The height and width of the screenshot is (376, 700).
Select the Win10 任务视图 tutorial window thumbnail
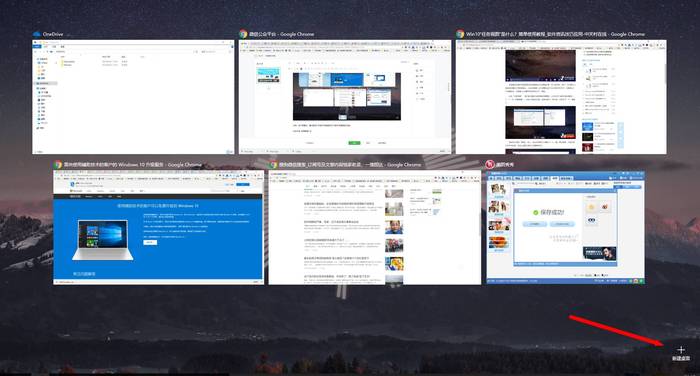(561, 97)
